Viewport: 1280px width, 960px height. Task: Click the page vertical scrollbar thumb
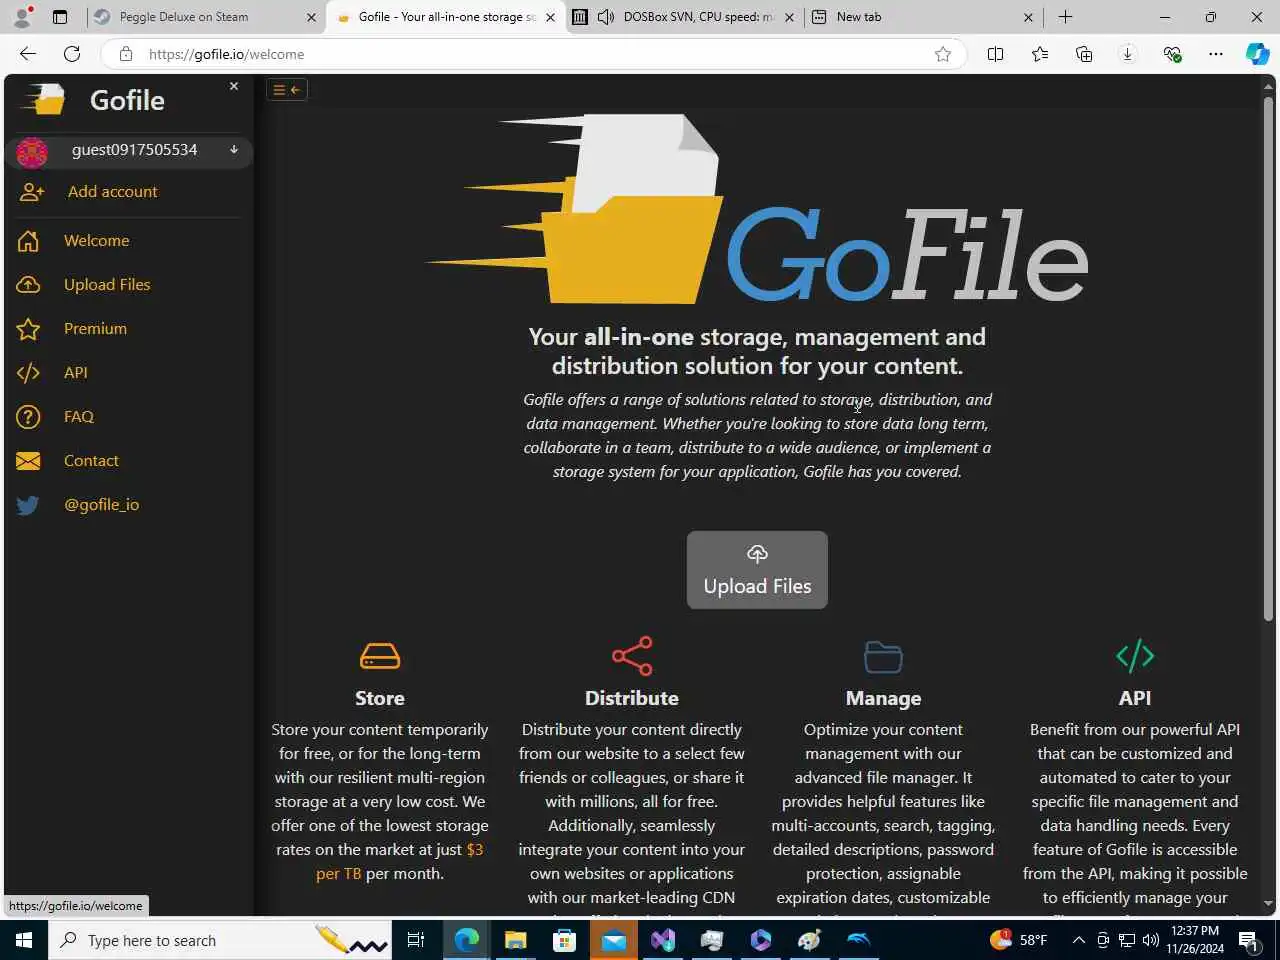(1268, 360)
